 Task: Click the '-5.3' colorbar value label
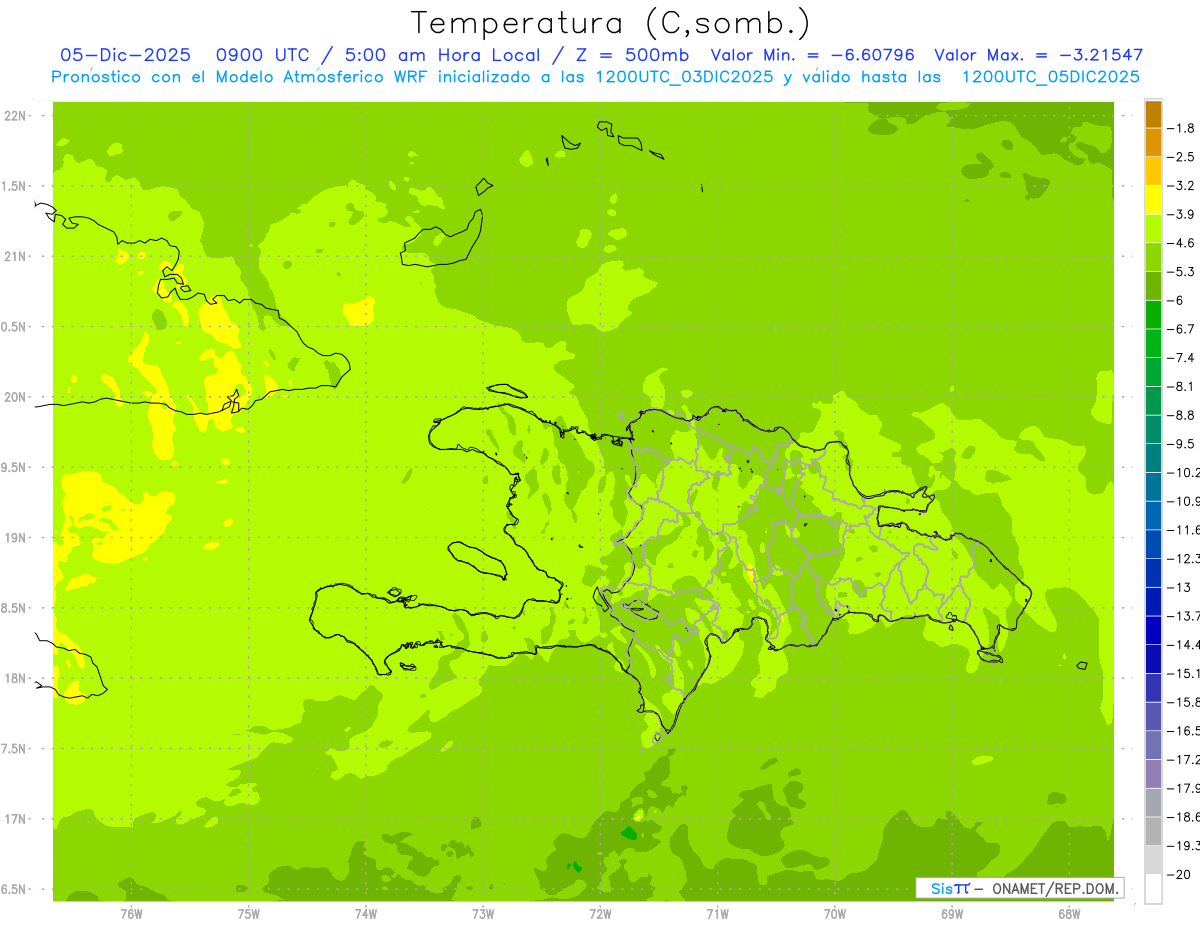(1182, 272)
